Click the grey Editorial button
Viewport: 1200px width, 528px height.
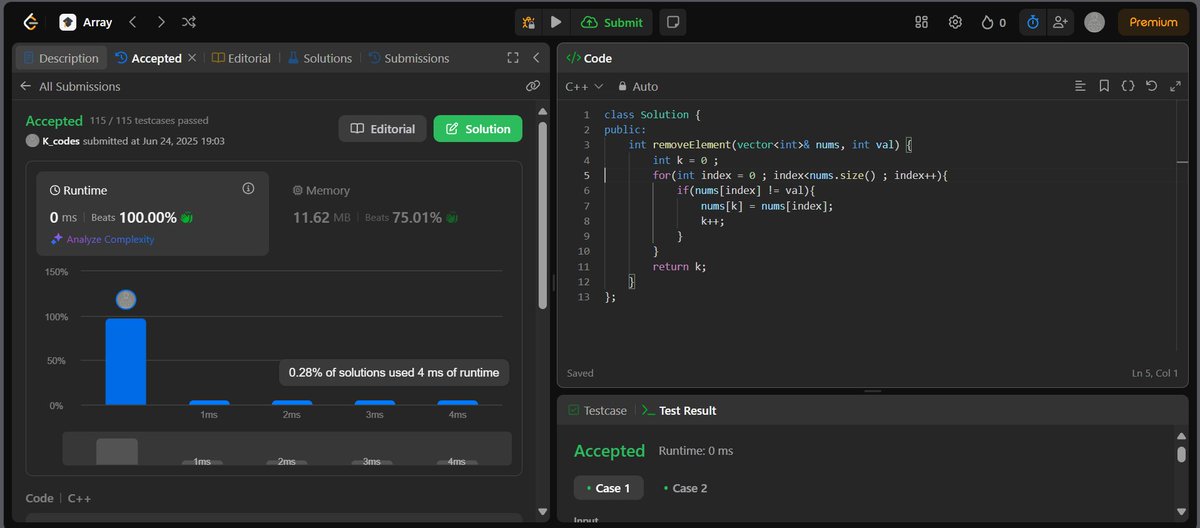[383, 129]
